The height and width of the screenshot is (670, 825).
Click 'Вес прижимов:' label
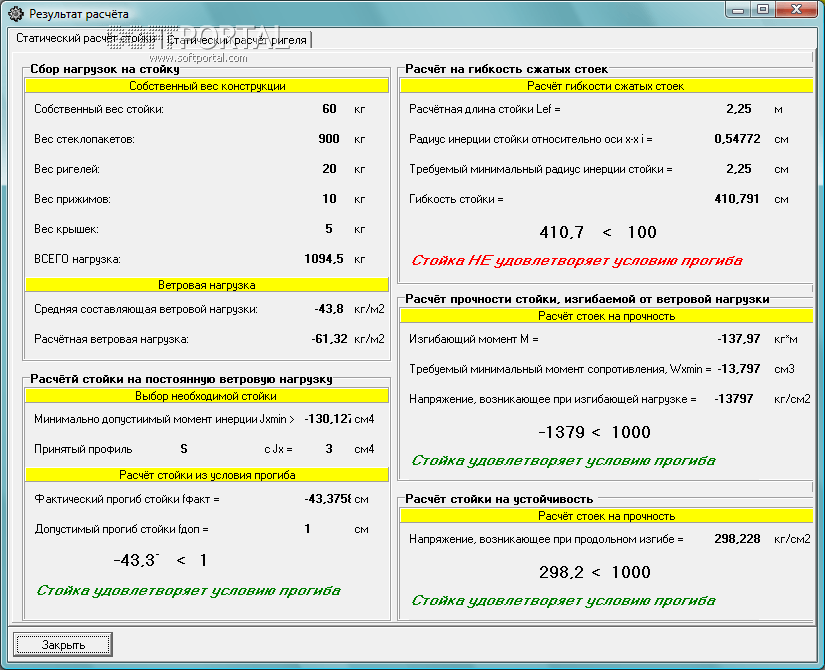72,199
